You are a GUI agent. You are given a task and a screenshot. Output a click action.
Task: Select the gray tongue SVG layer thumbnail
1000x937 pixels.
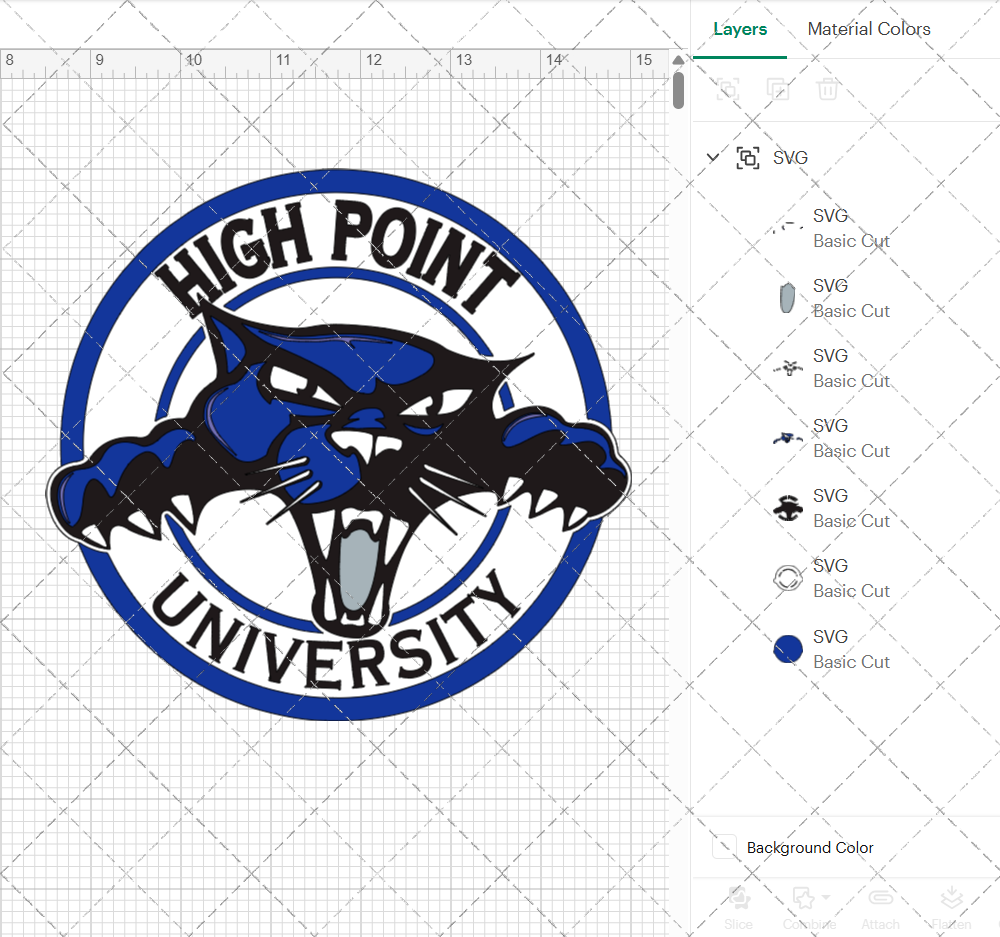tap(788, 298)
